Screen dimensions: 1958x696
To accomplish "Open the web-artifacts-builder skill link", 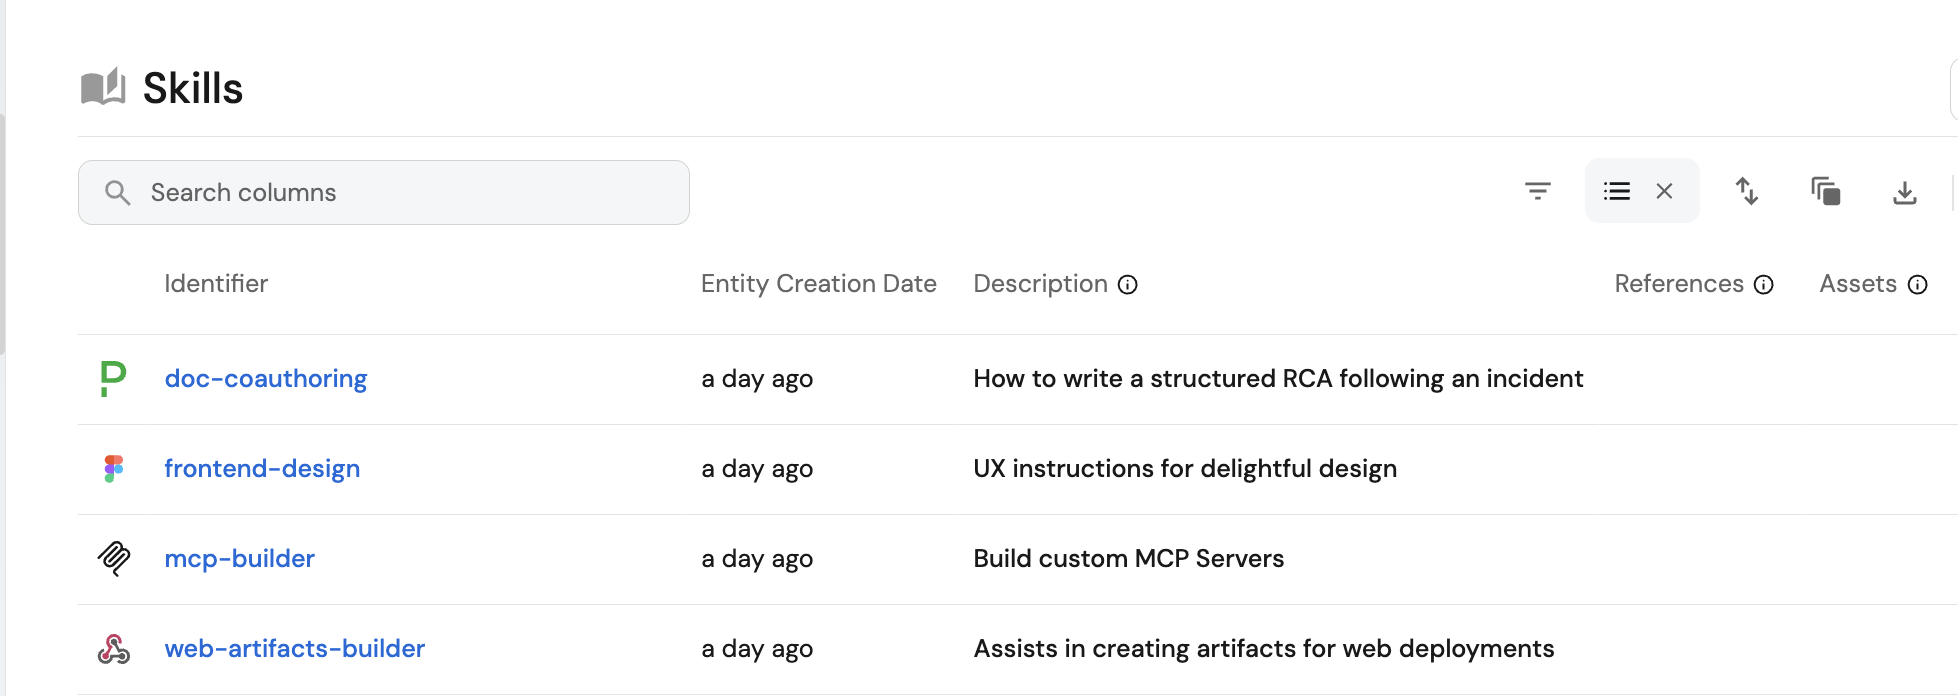I will click(295, 649).
